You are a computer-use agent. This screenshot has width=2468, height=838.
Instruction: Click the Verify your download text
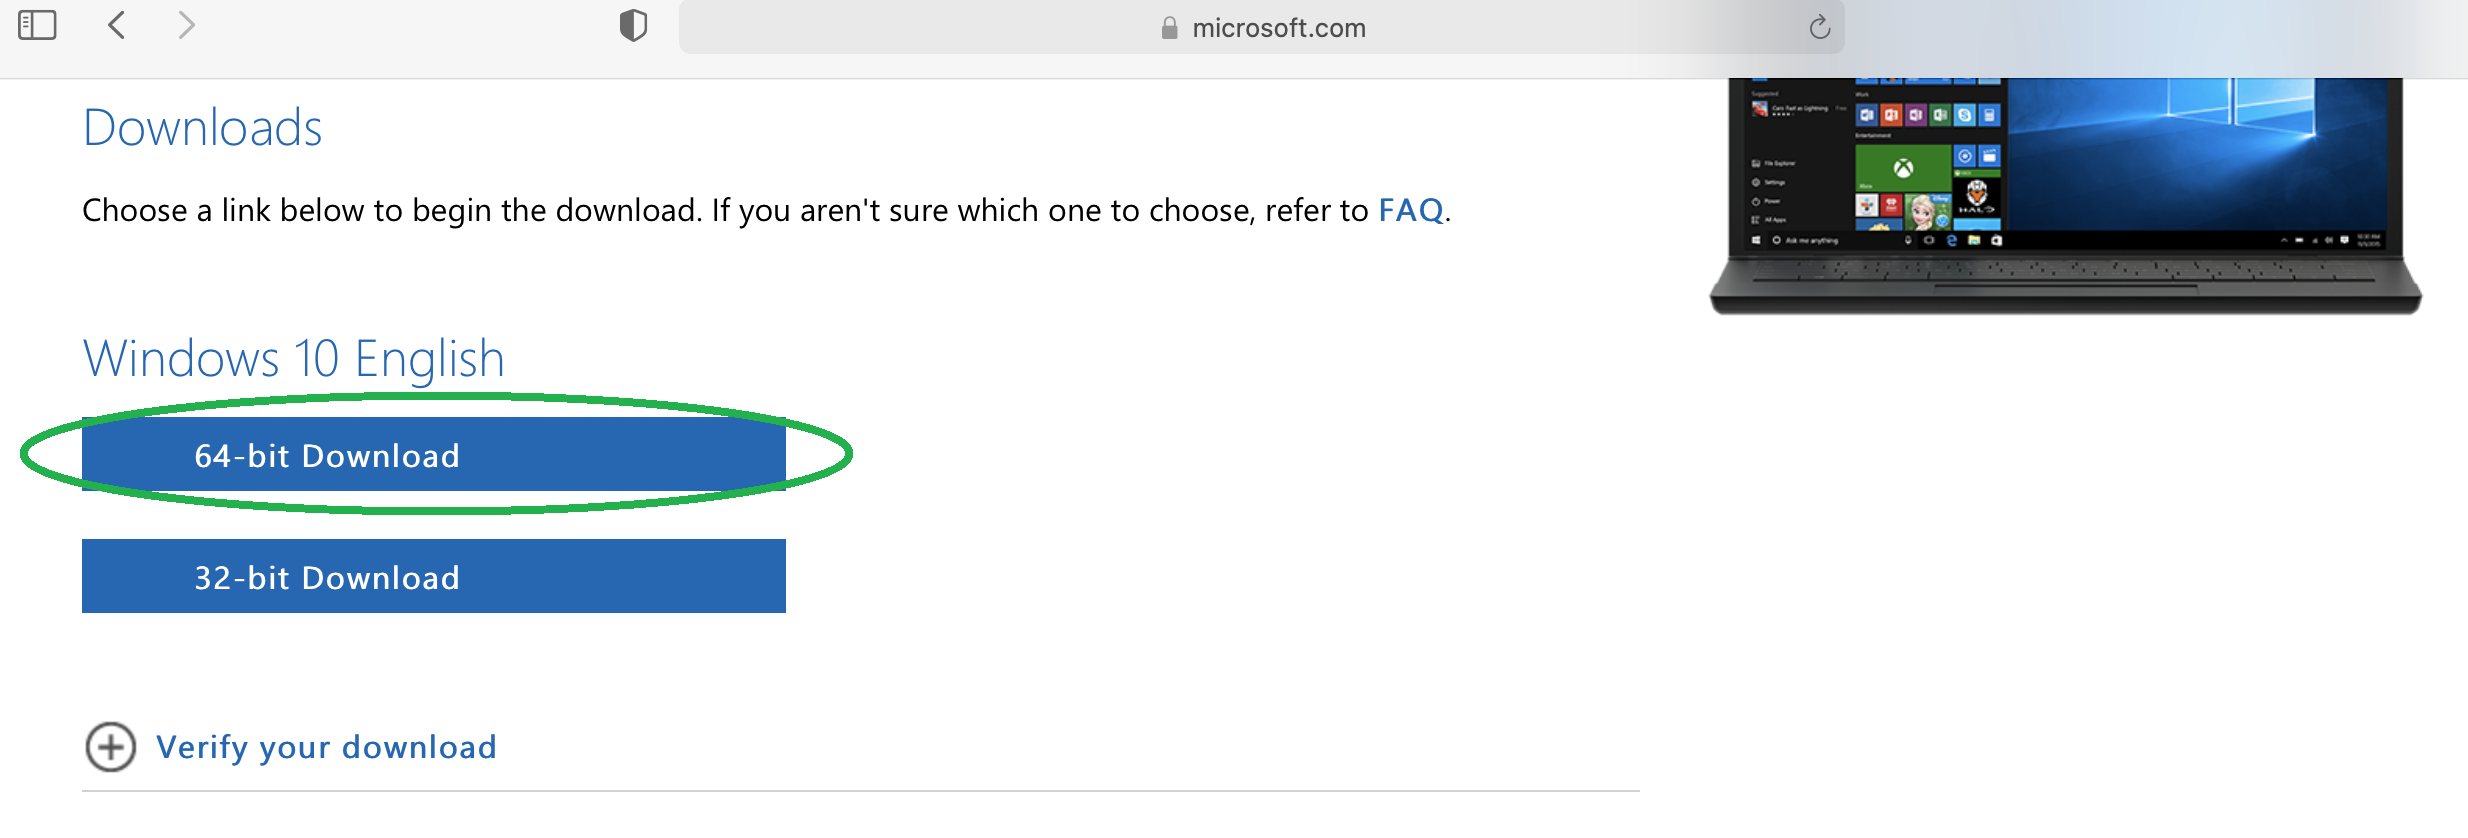[x=326, y=747]
